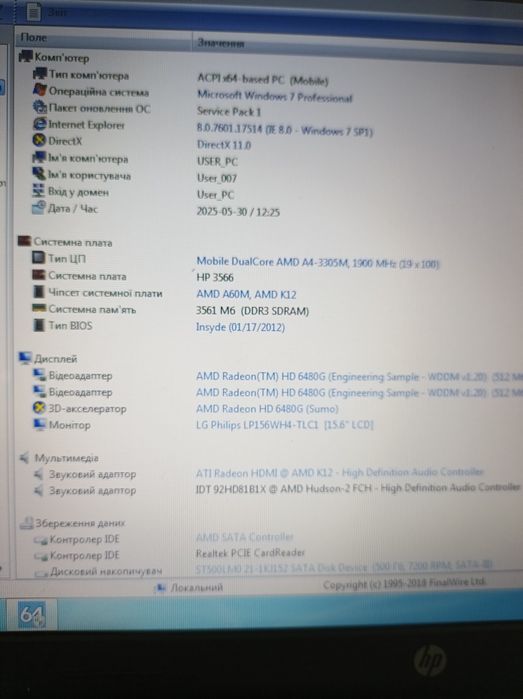Screen dimensions: 523x699
Task: Click the Системна пам'ять memory icon
Action: pos(39,308)
